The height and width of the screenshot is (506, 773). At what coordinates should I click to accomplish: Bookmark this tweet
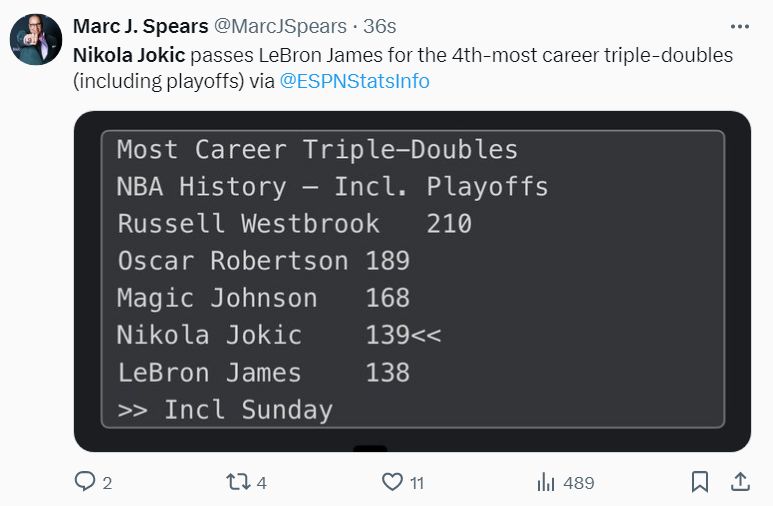700,482
